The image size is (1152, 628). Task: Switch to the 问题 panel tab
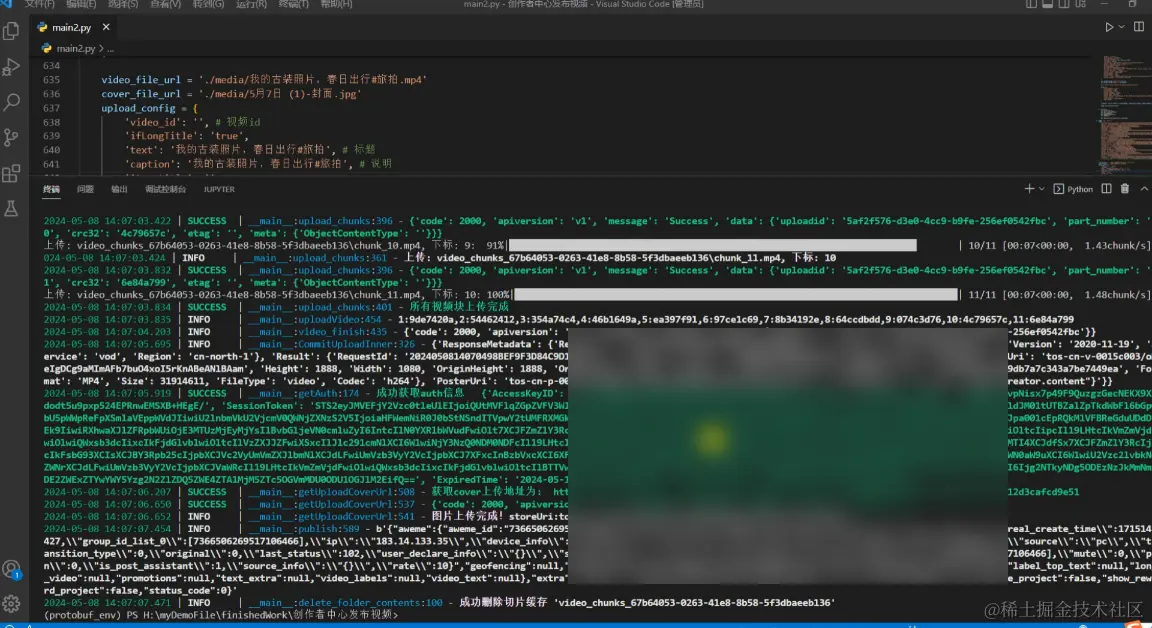pos(85,190)
